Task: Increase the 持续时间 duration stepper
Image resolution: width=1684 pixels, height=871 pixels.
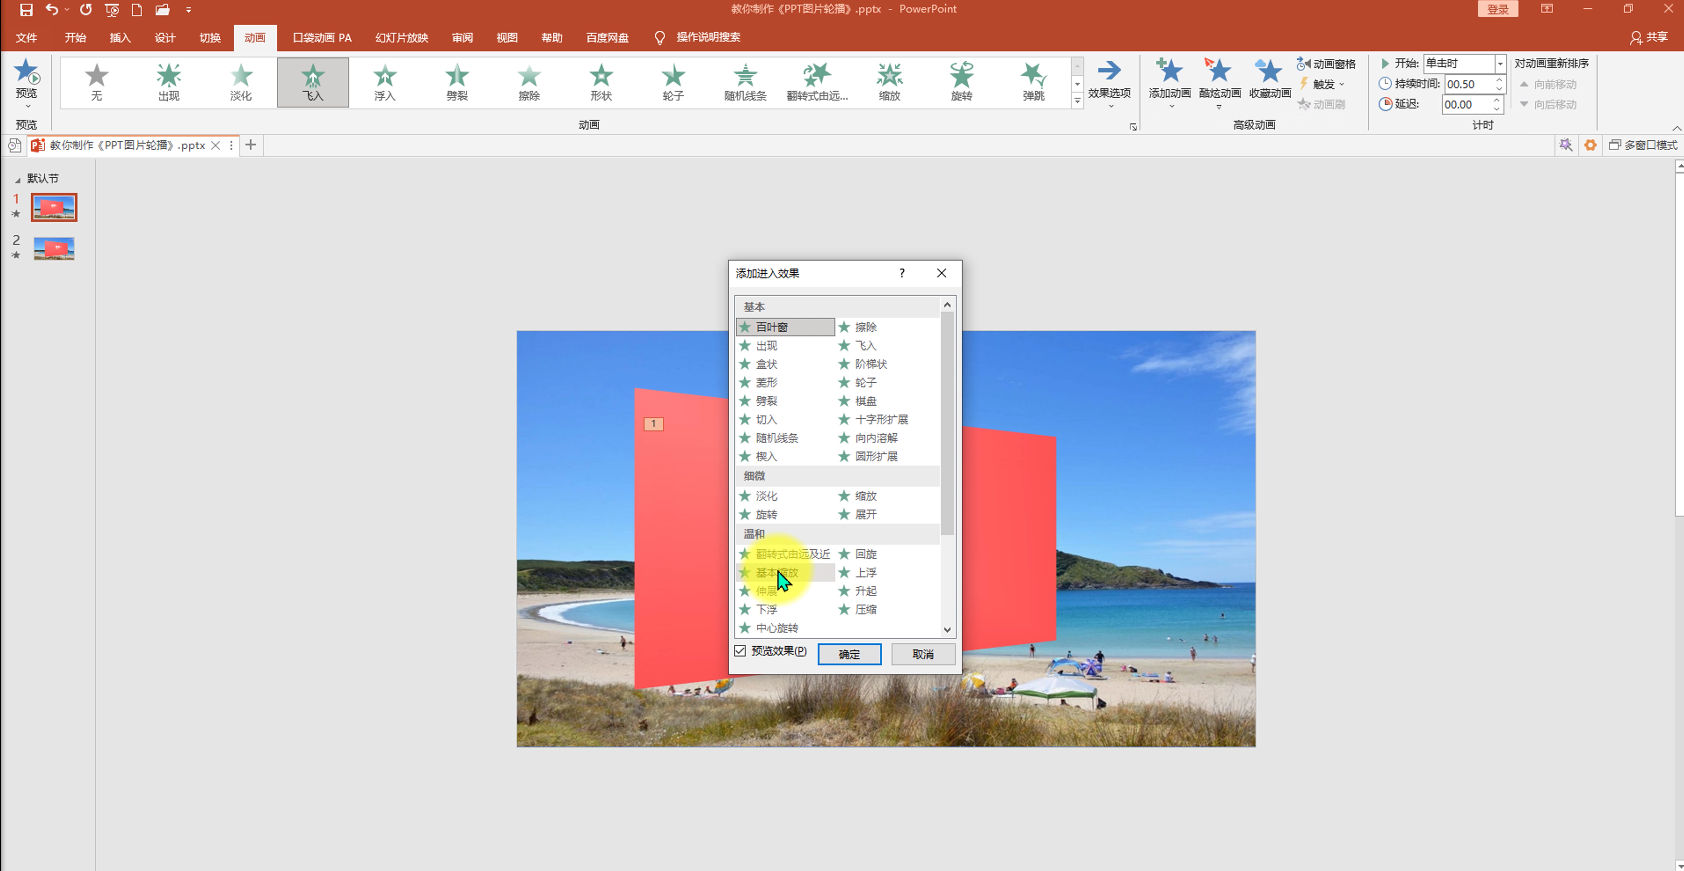Action: (1499, 80)
